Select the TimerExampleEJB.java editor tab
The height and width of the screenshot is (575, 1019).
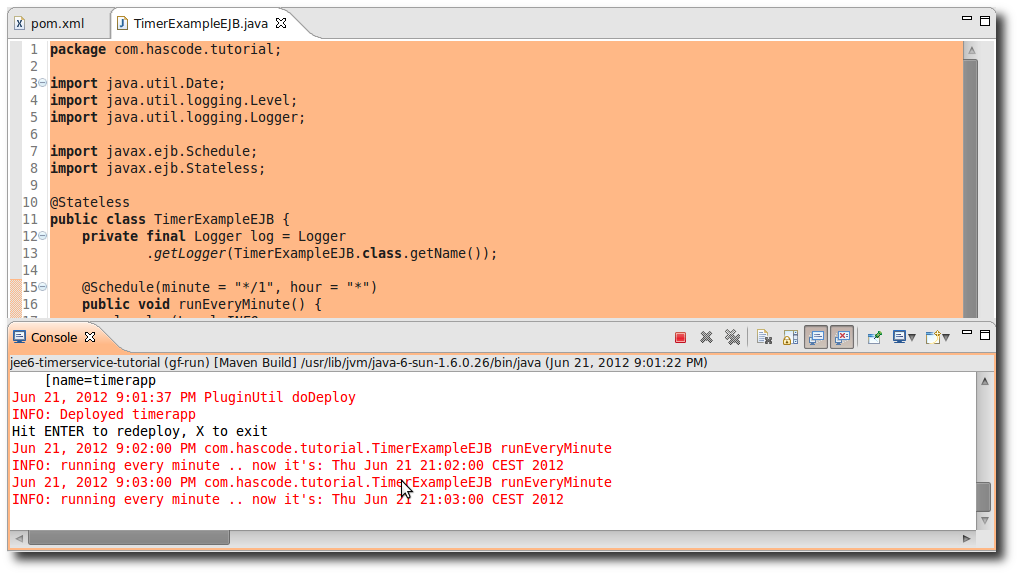coord(200,23)
